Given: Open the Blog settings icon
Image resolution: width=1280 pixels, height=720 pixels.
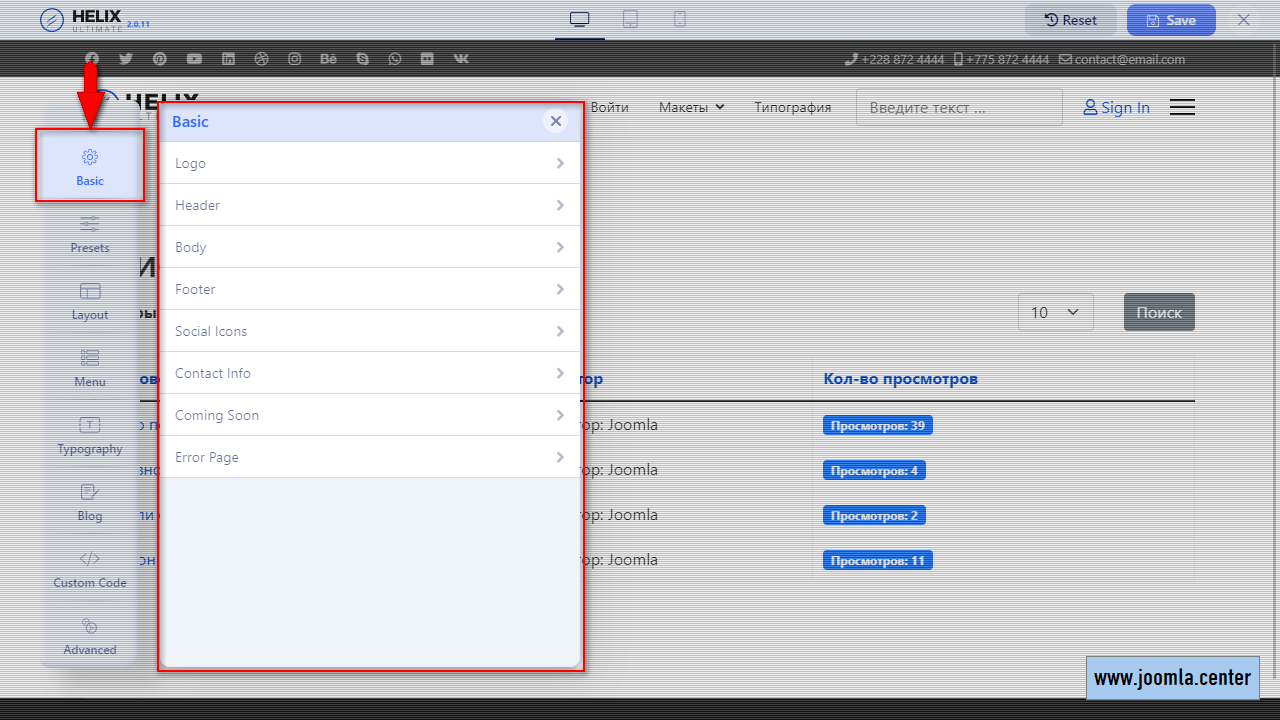Looking at the screenshot, I should [x=90, y=502].
